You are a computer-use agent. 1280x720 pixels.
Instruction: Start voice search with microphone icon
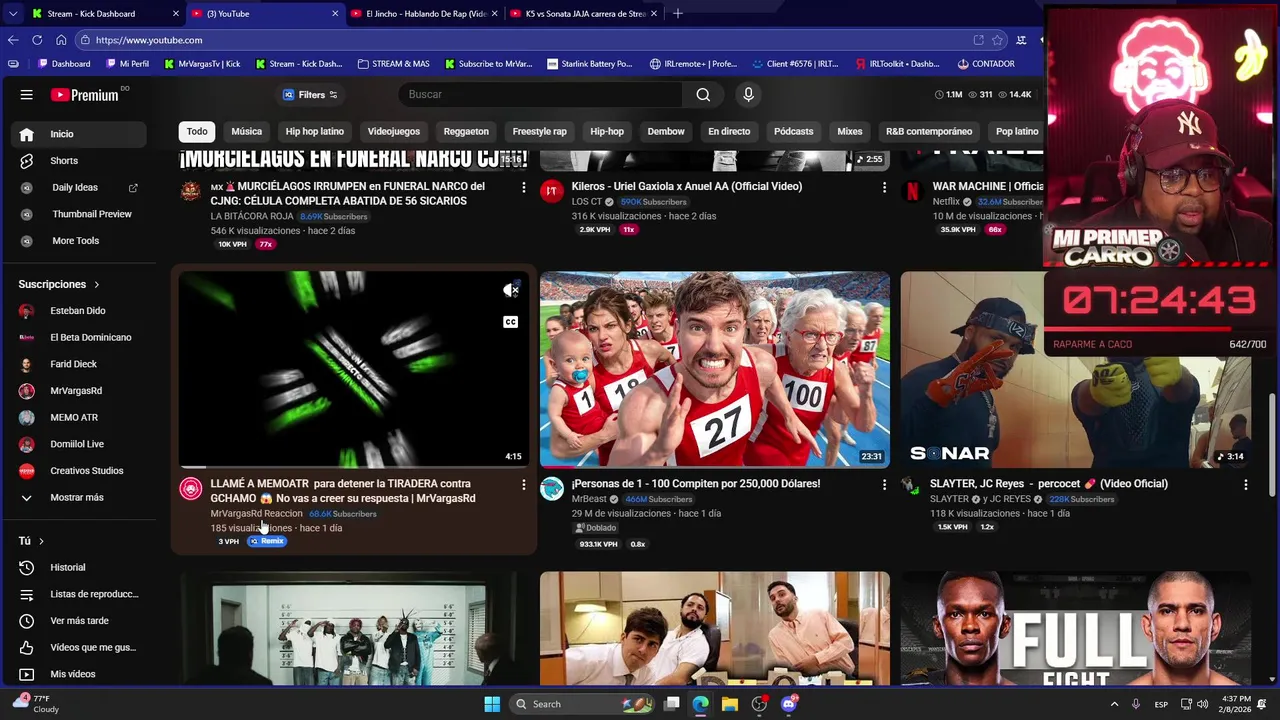coord(748,95)
